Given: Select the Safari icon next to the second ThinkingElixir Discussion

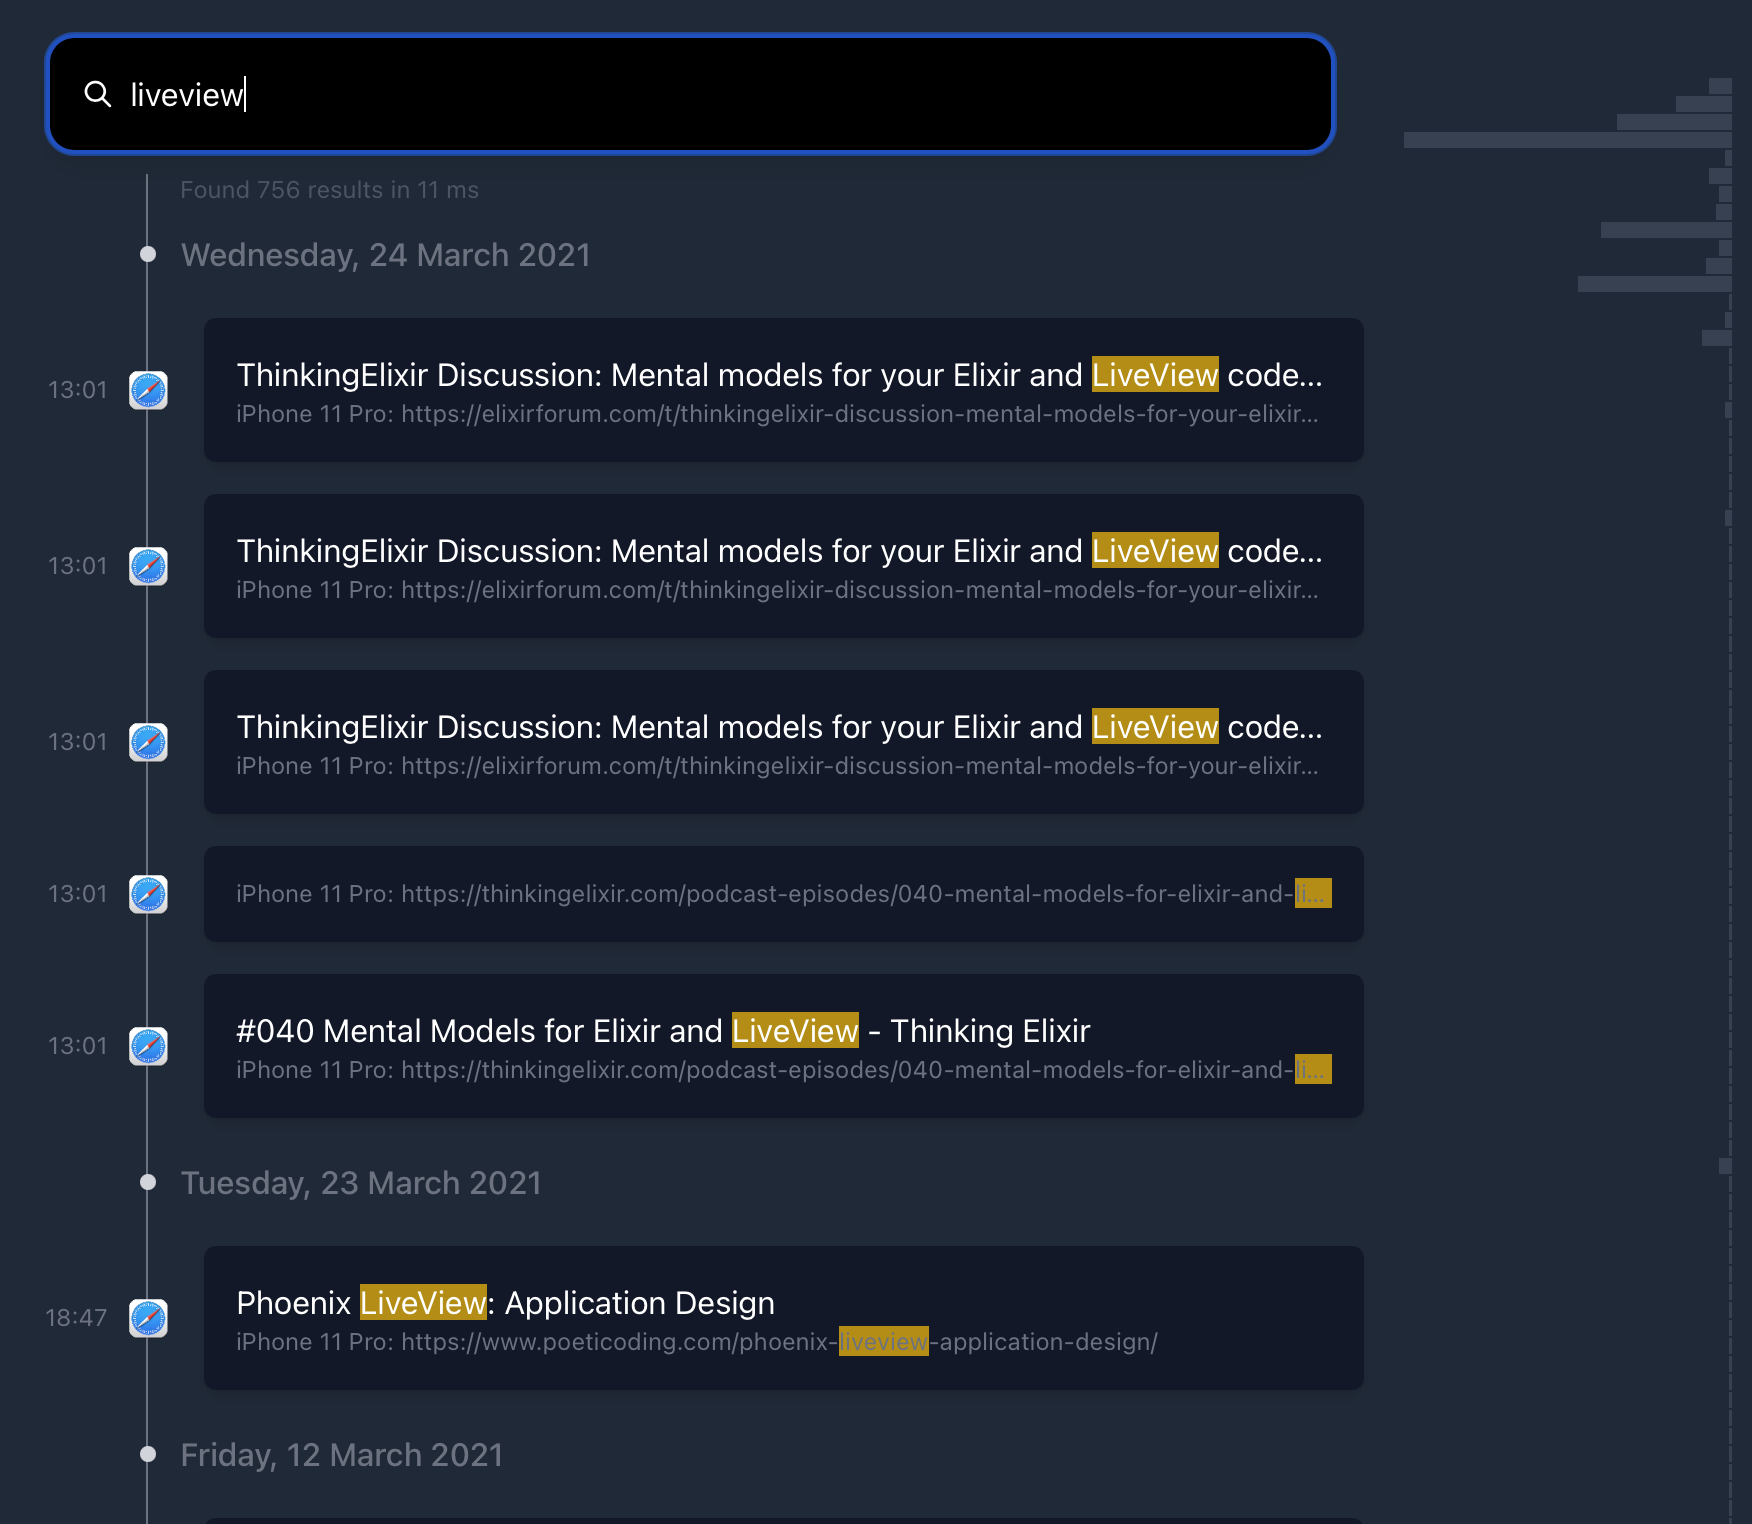Looking at the screenshot, I should click(148, 566).
